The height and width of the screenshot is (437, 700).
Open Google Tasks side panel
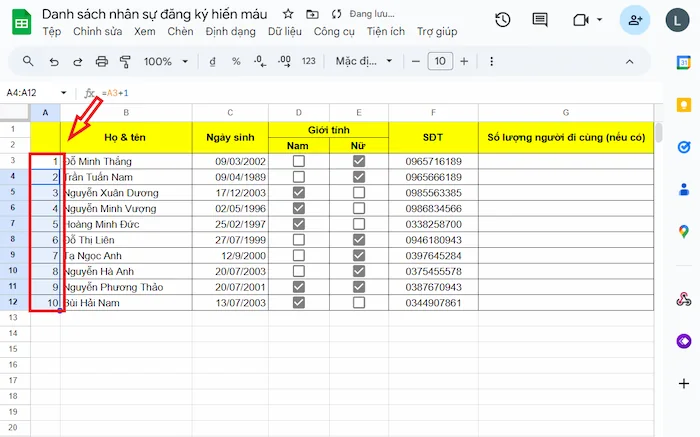683,147
